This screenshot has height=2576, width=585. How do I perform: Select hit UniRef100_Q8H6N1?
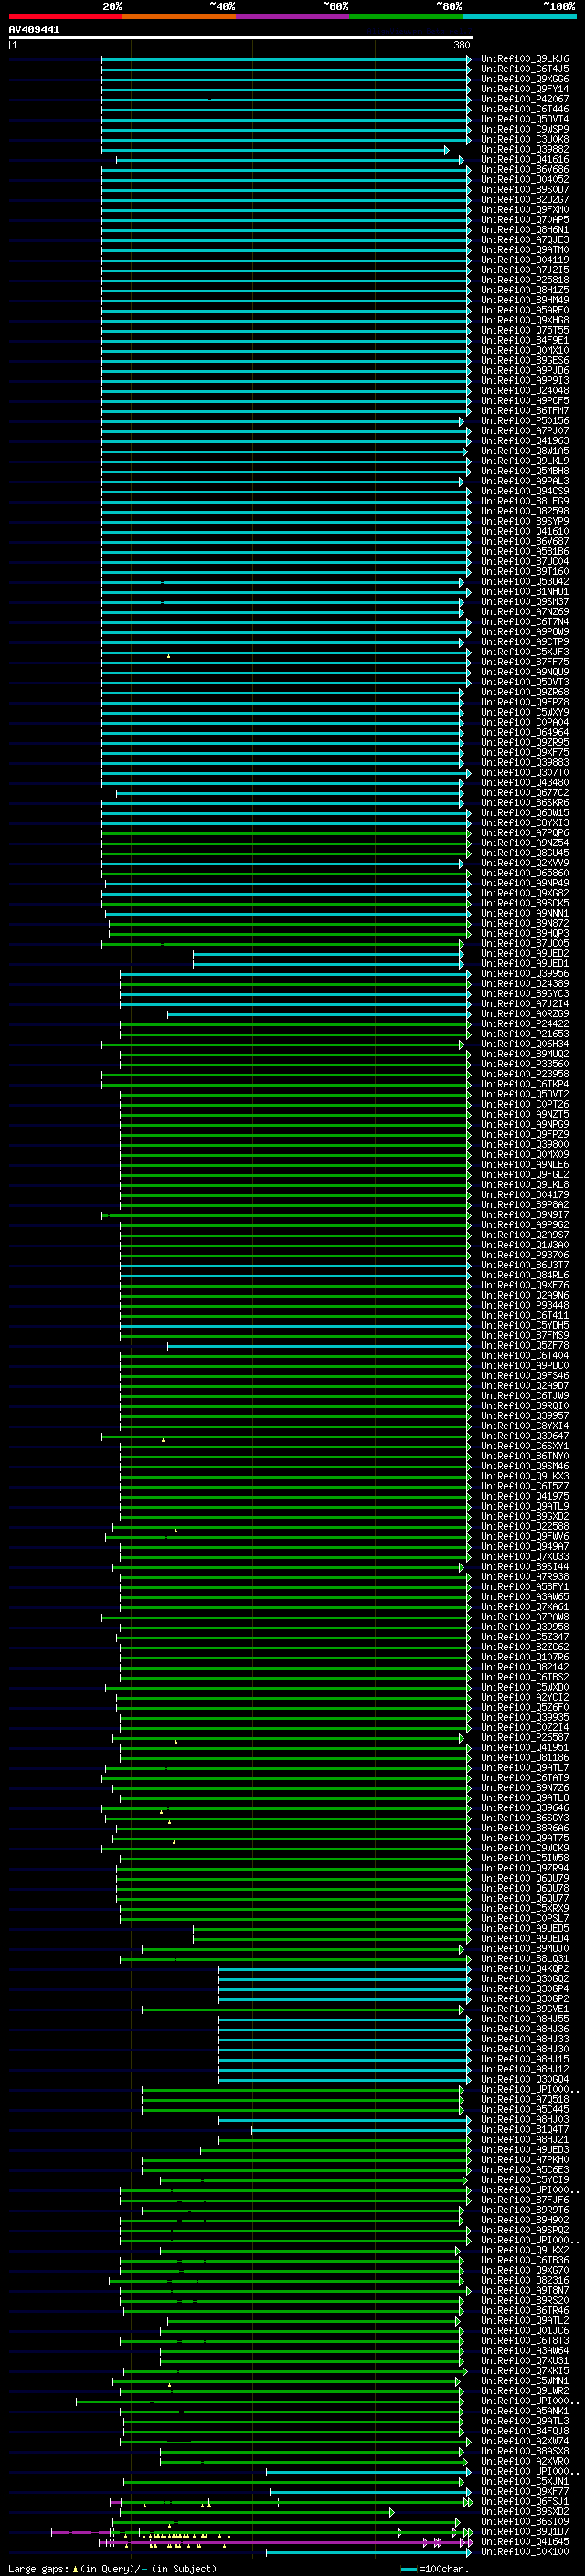(x=524, y=230)
